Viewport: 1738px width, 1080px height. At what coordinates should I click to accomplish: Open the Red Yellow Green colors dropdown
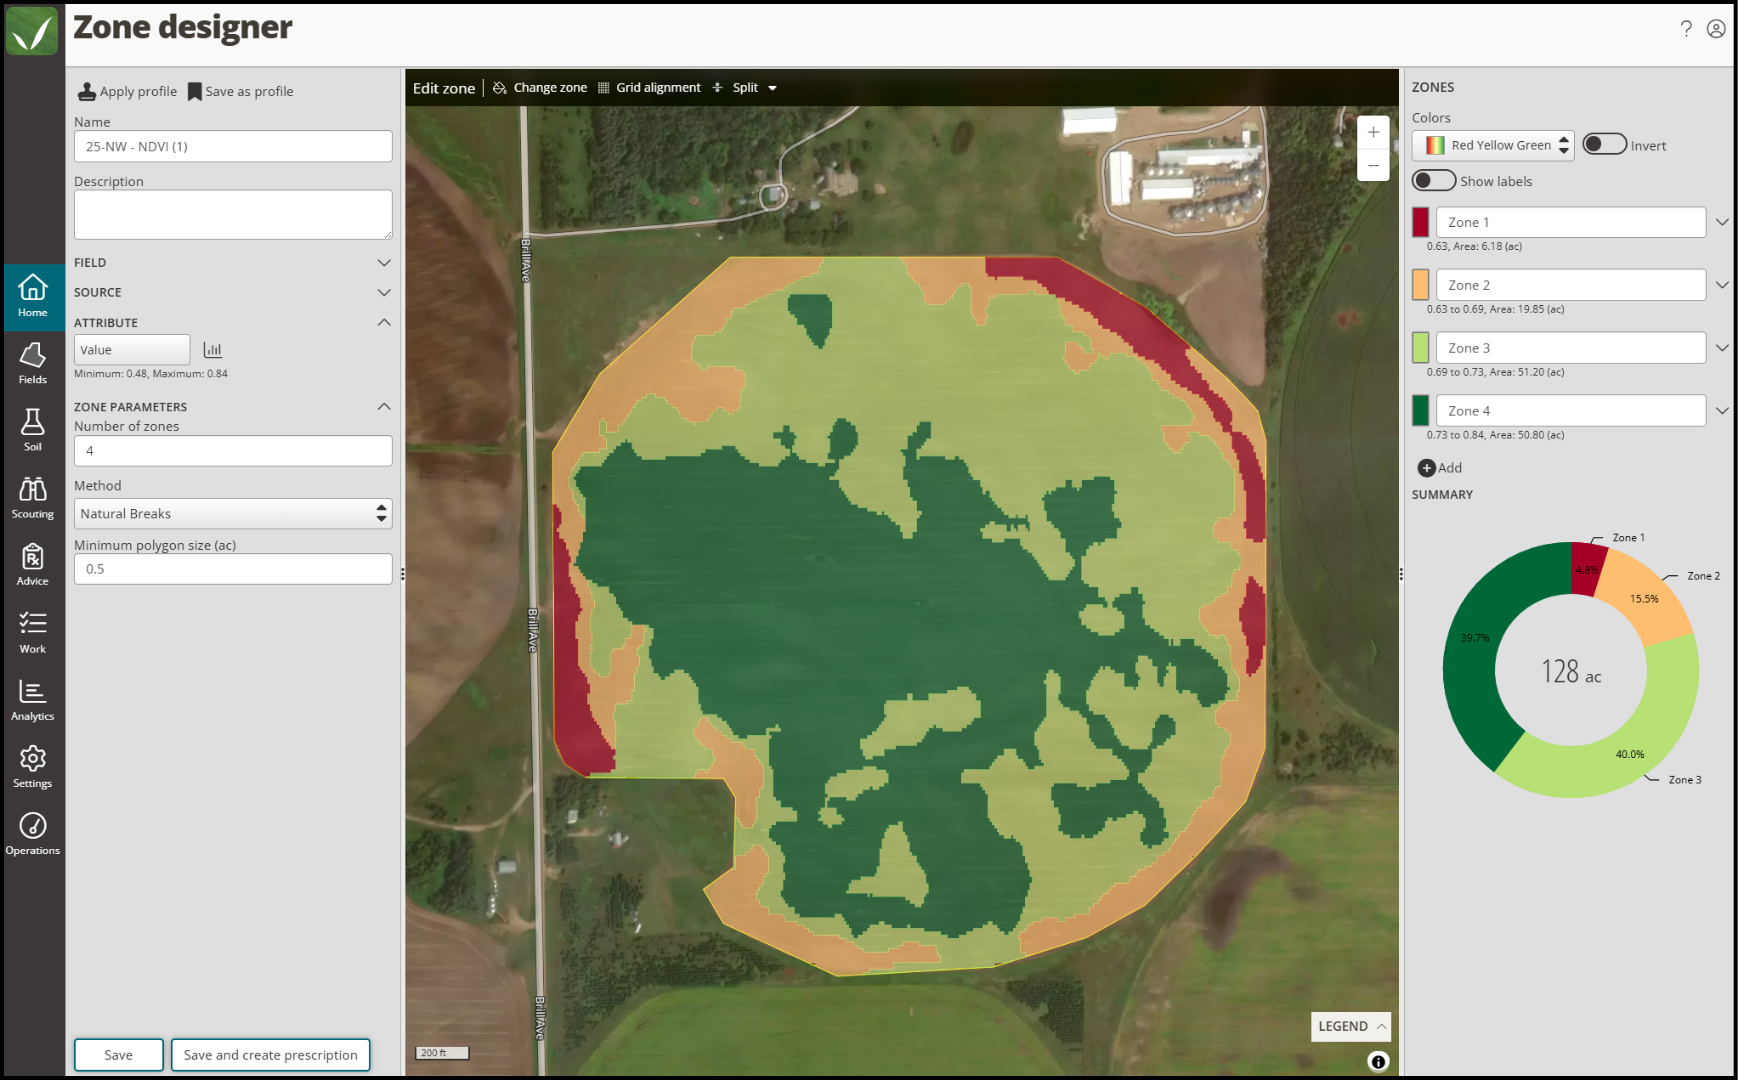click(x=1493, y=145)
